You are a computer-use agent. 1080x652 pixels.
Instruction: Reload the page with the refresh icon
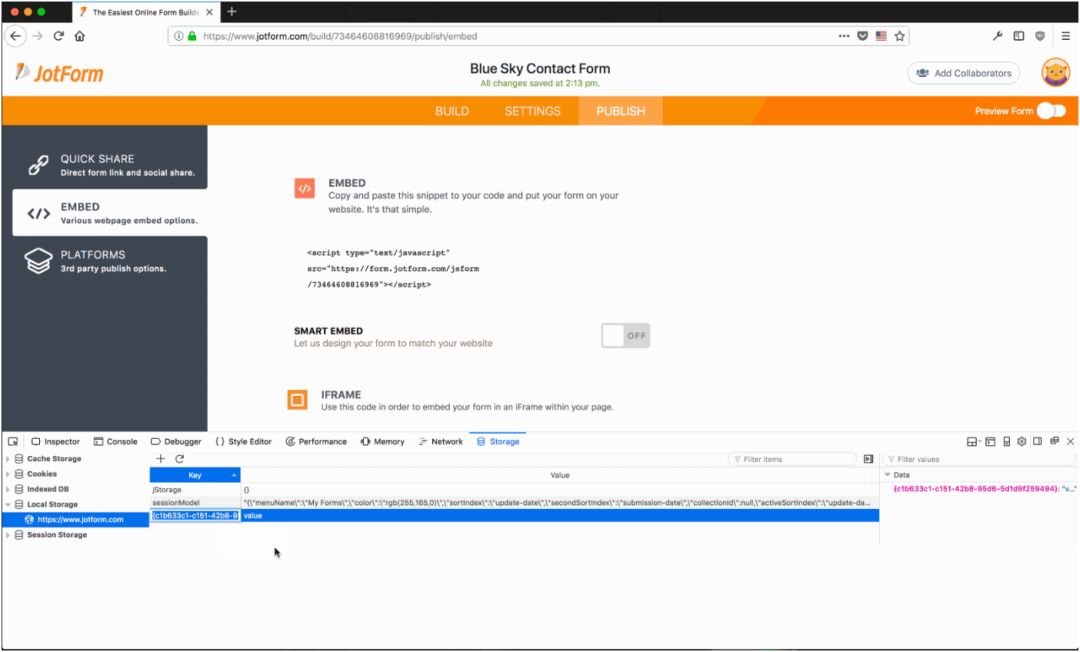(x=59, y=36)
